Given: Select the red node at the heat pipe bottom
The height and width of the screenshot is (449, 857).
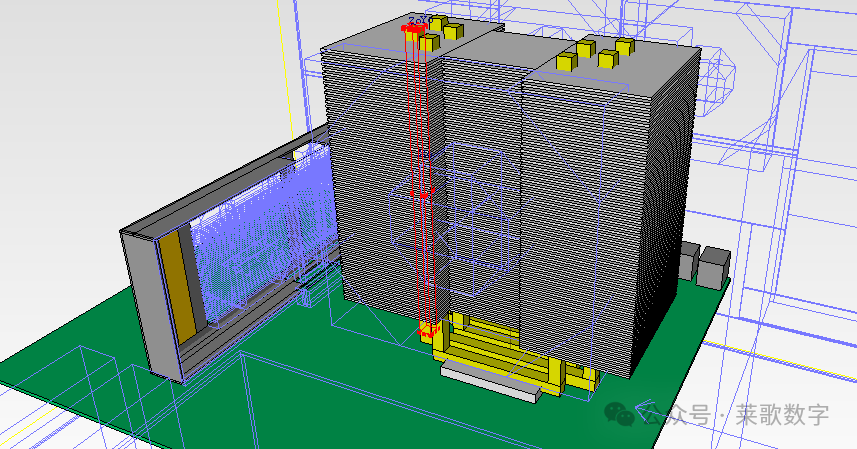Looking at the screenshot, I should coord(430,329).
